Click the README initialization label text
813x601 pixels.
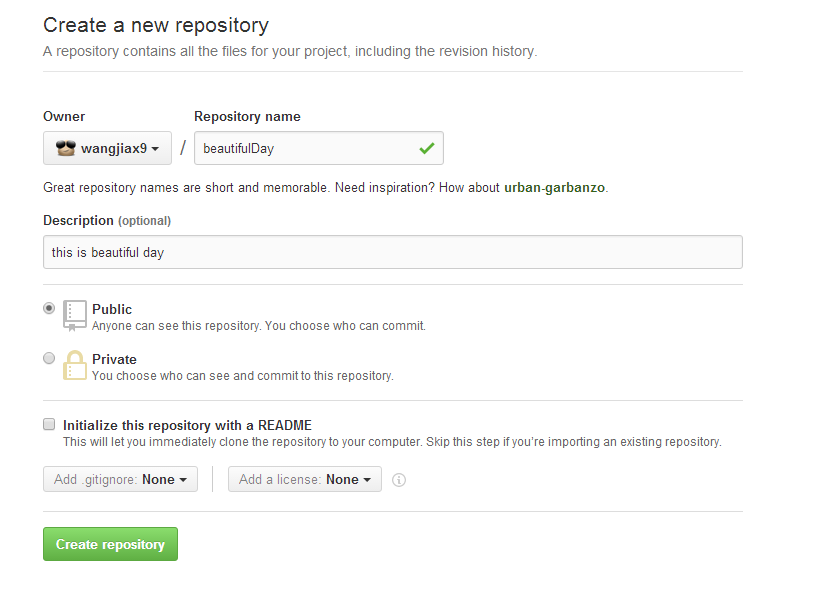coord(187,425)
